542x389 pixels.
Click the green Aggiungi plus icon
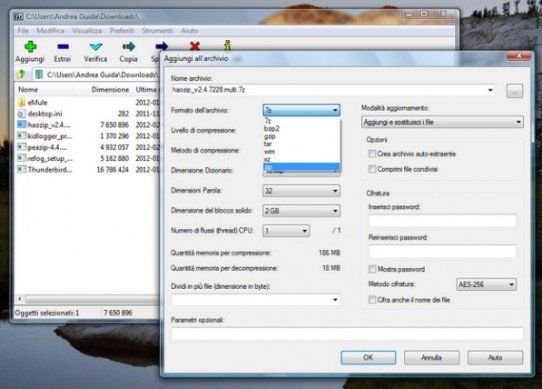coord(30,46)
